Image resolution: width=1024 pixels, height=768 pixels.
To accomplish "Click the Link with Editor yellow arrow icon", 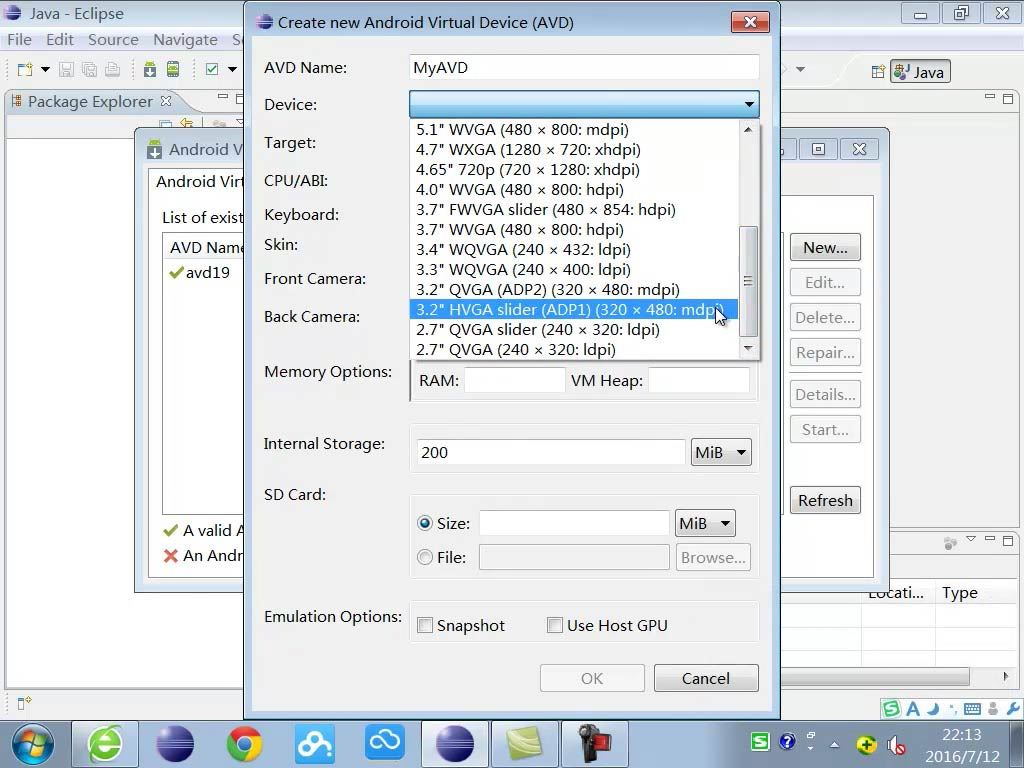I will click(x=187, y=123).
